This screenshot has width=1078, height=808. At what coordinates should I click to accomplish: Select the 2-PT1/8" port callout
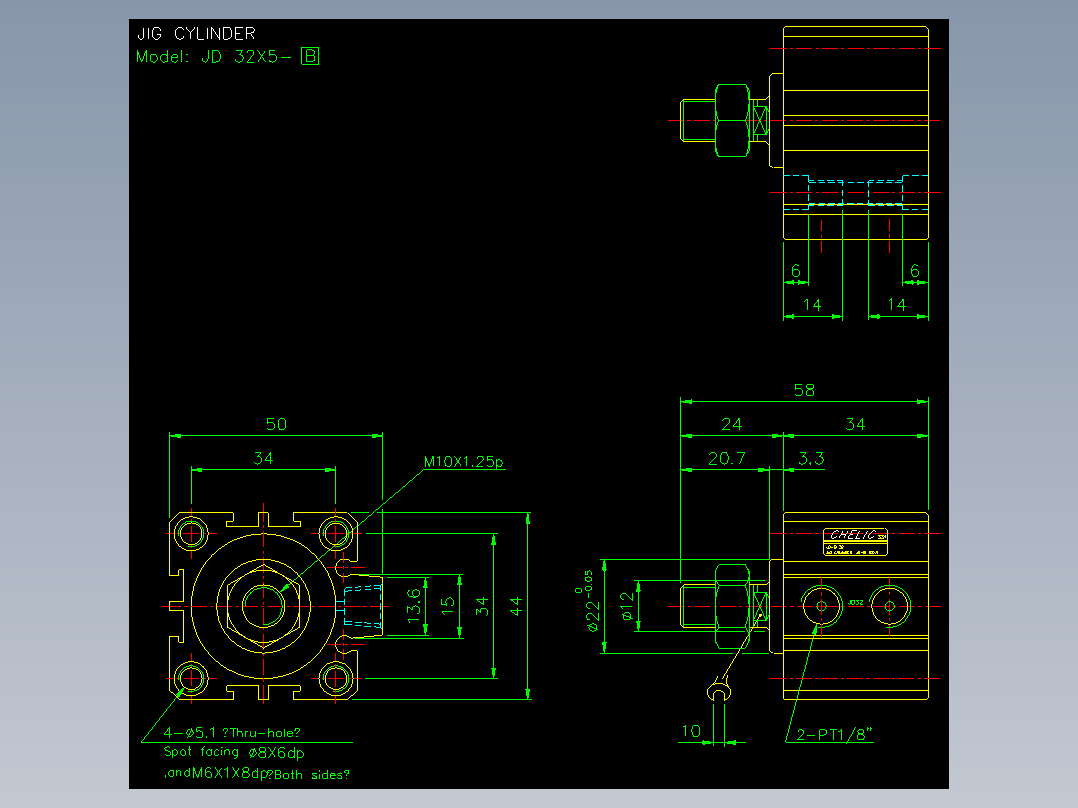tap(834, 734)
